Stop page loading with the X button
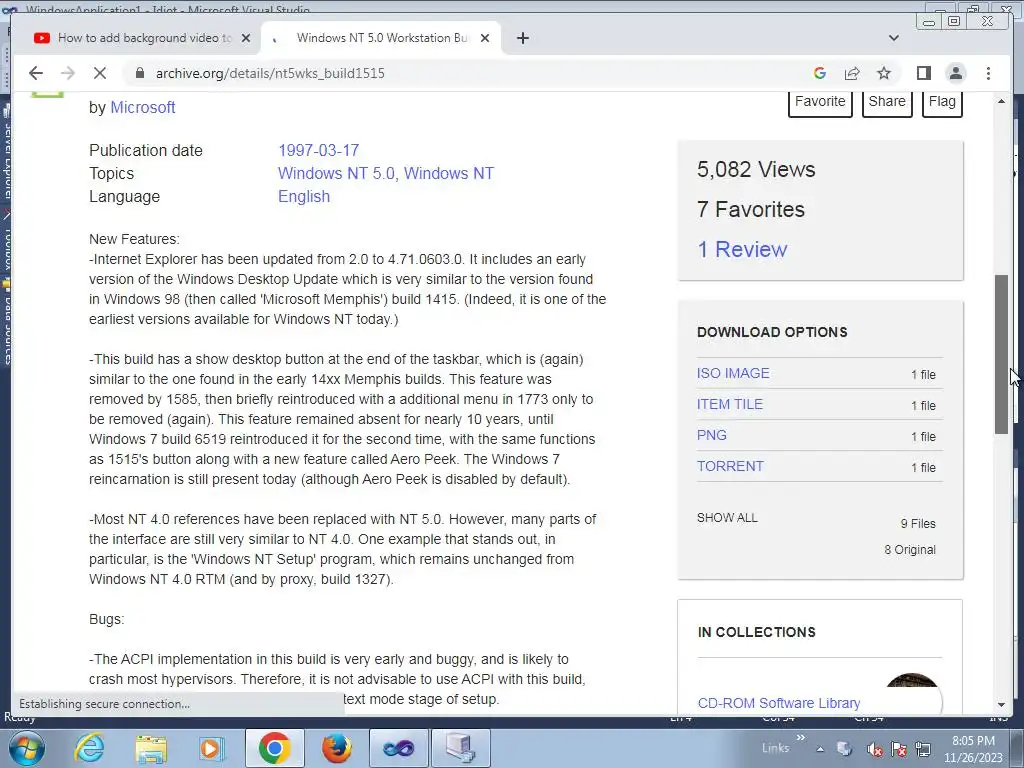The width and height of the screenshot is (1024, 768). point(99,73)
